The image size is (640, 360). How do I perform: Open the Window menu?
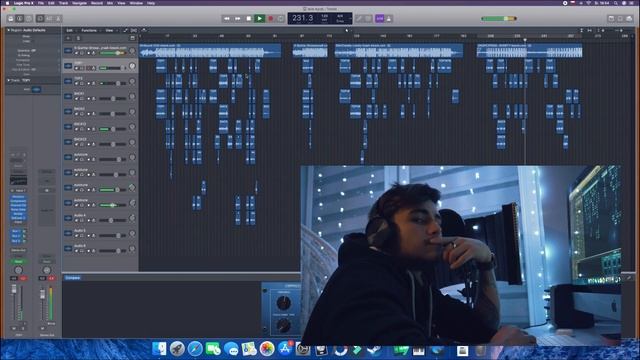[136, 3]
